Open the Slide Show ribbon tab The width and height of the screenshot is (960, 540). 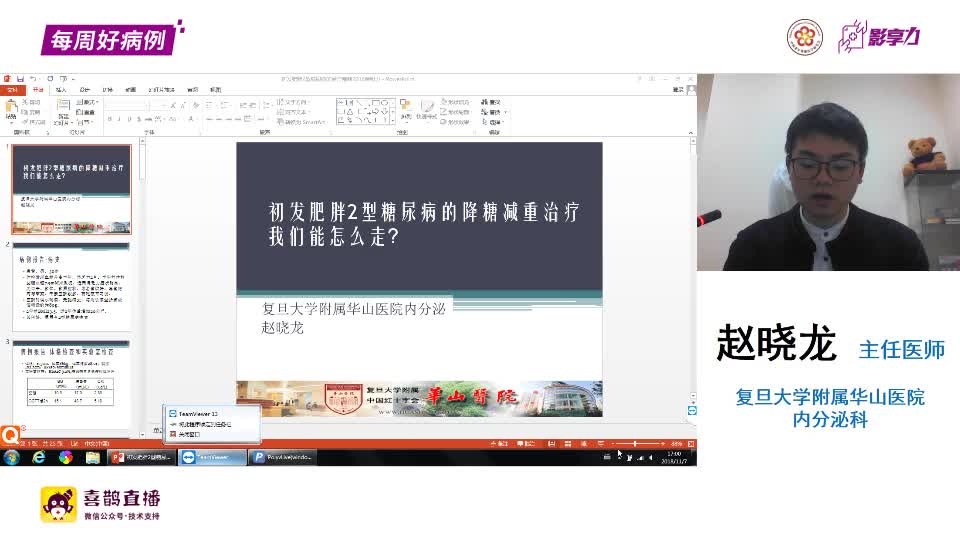click(x=162, y=90)
